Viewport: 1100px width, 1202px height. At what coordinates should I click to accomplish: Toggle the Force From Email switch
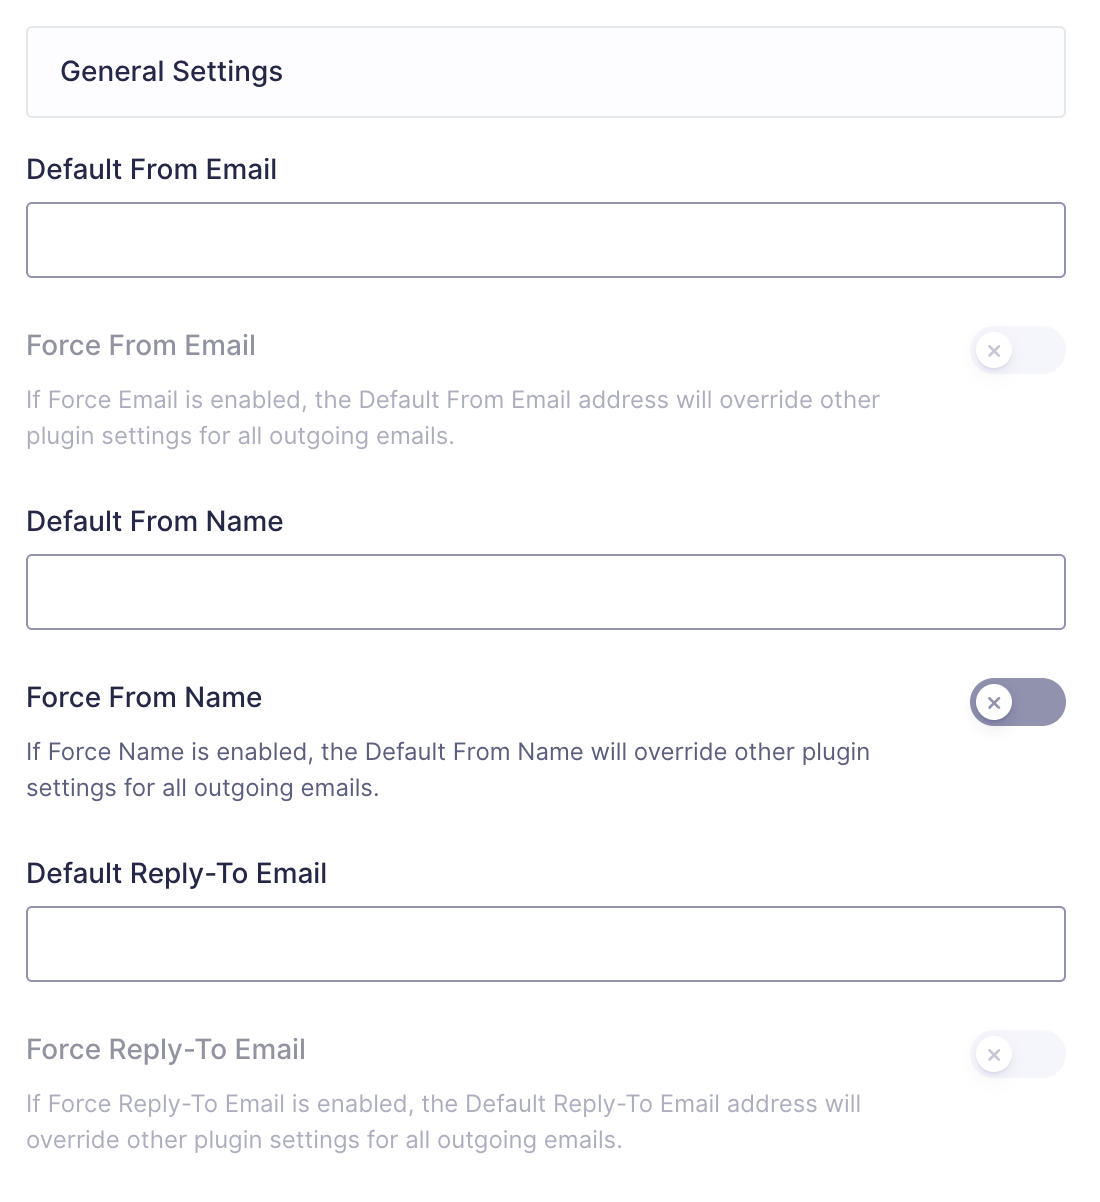[1017, 351]
